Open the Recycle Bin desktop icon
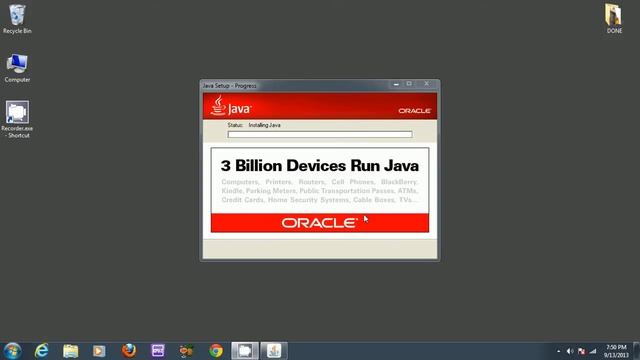 tap(17, 19)
